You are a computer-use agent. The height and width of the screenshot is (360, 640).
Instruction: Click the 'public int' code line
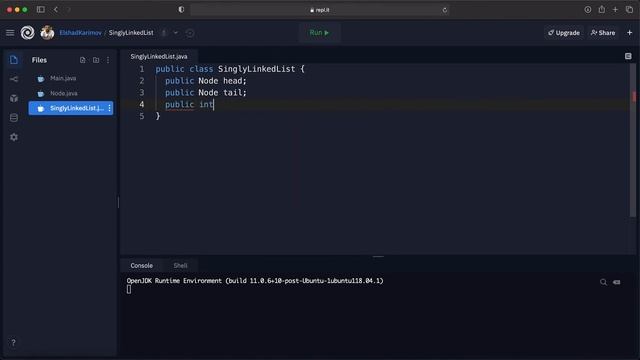coord(189,104)
